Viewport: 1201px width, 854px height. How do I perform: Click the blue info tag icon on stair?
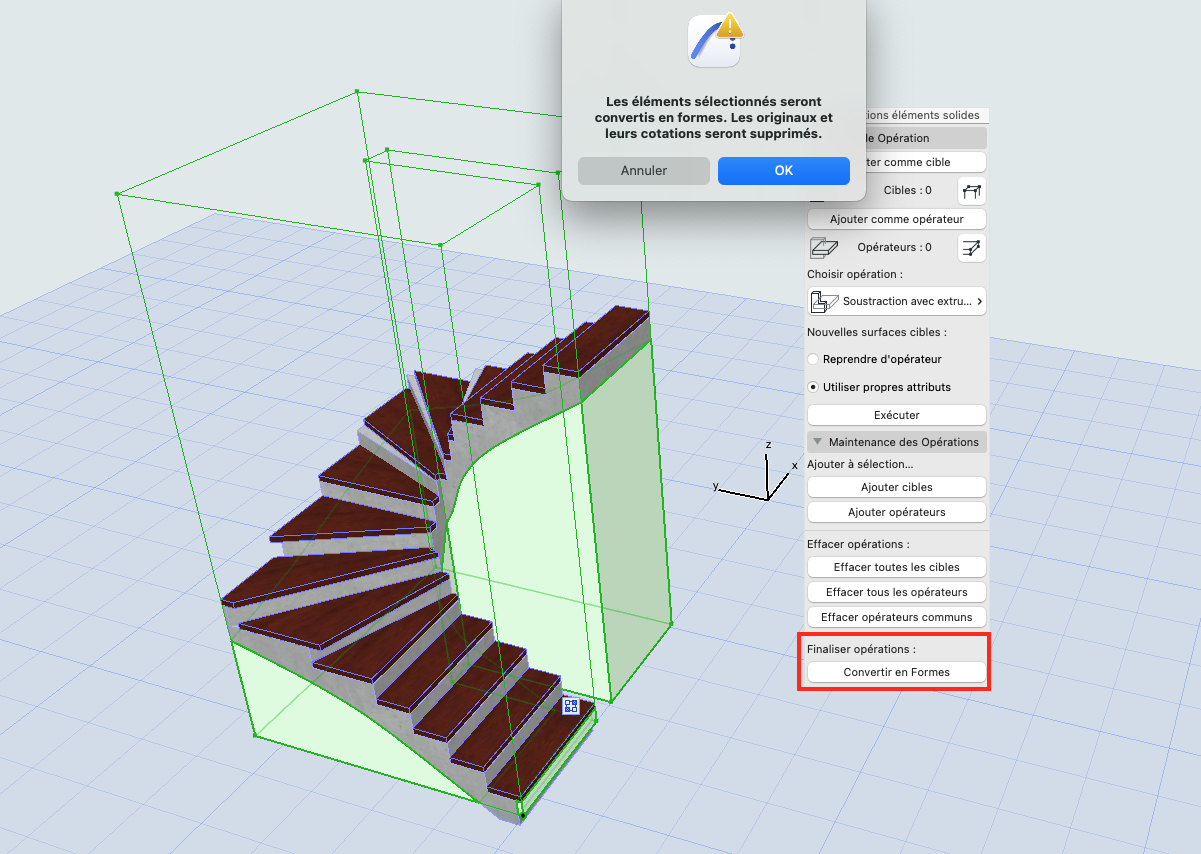[x=571, y=706]
